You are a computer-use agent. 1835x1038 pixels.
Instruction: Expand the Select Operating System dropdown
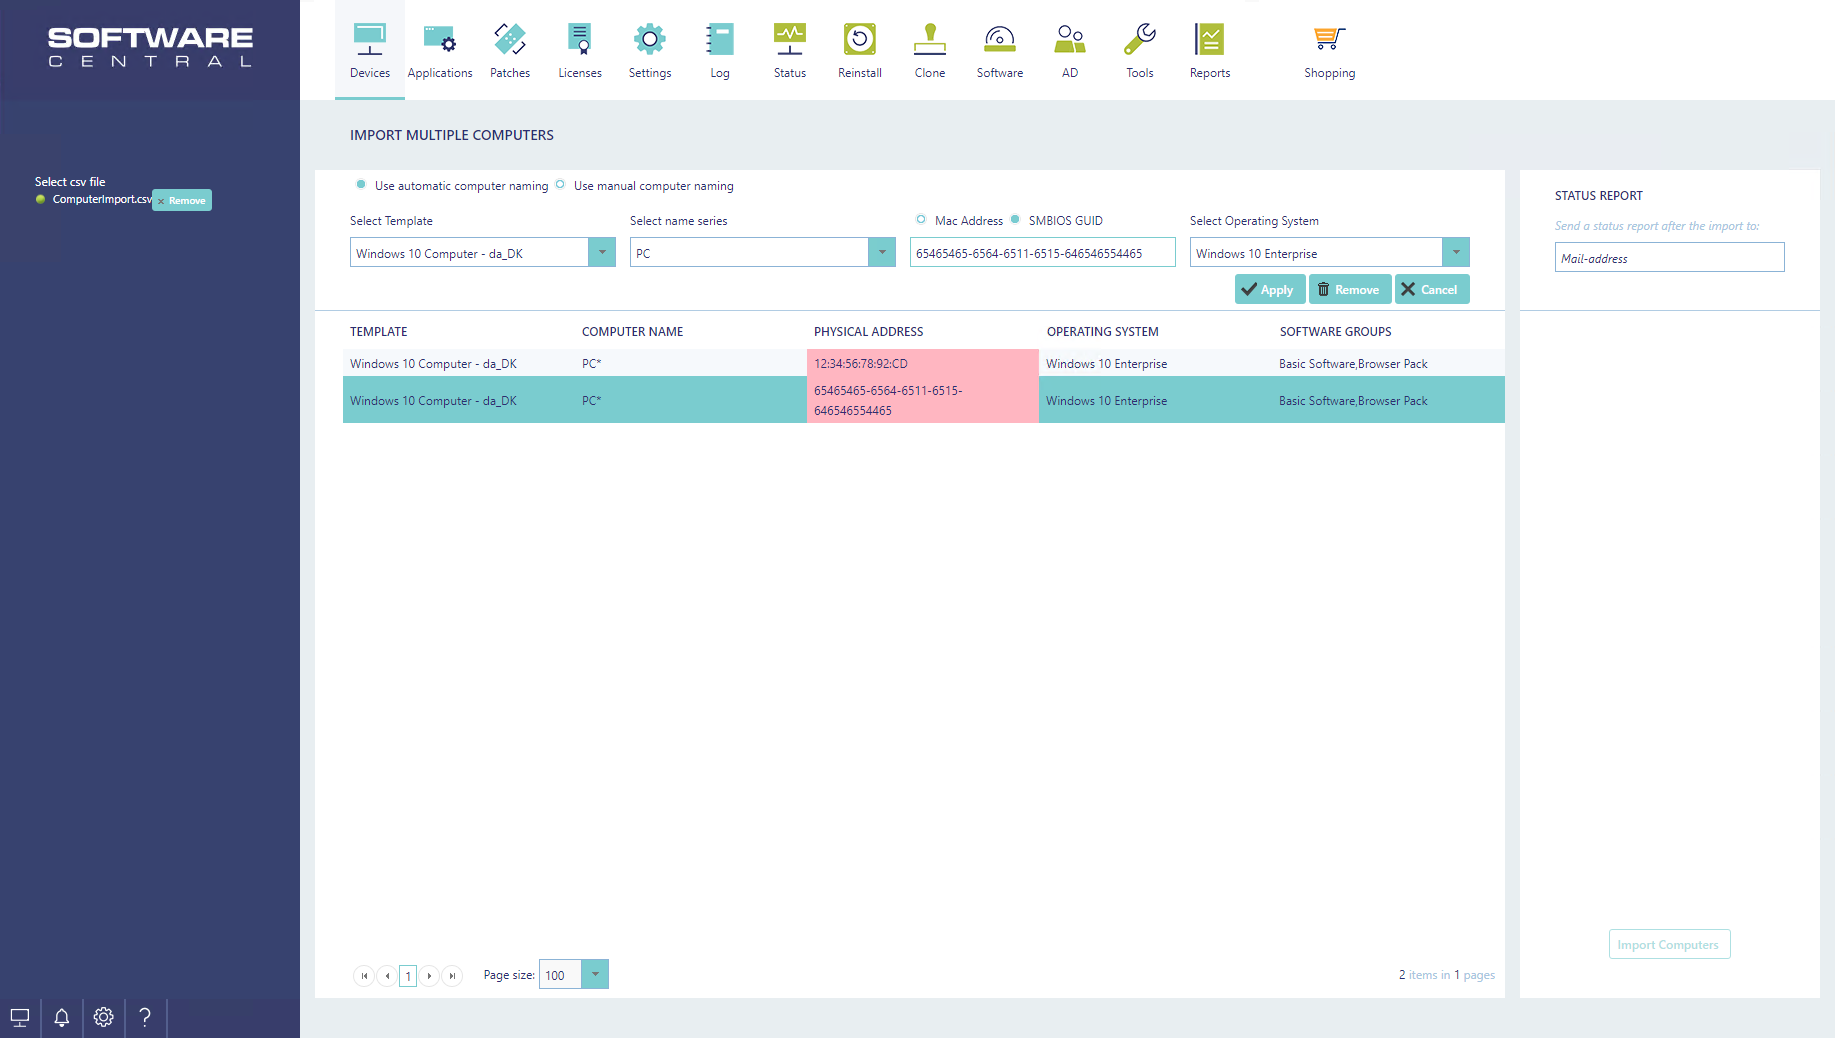[x=1456, y=253]
